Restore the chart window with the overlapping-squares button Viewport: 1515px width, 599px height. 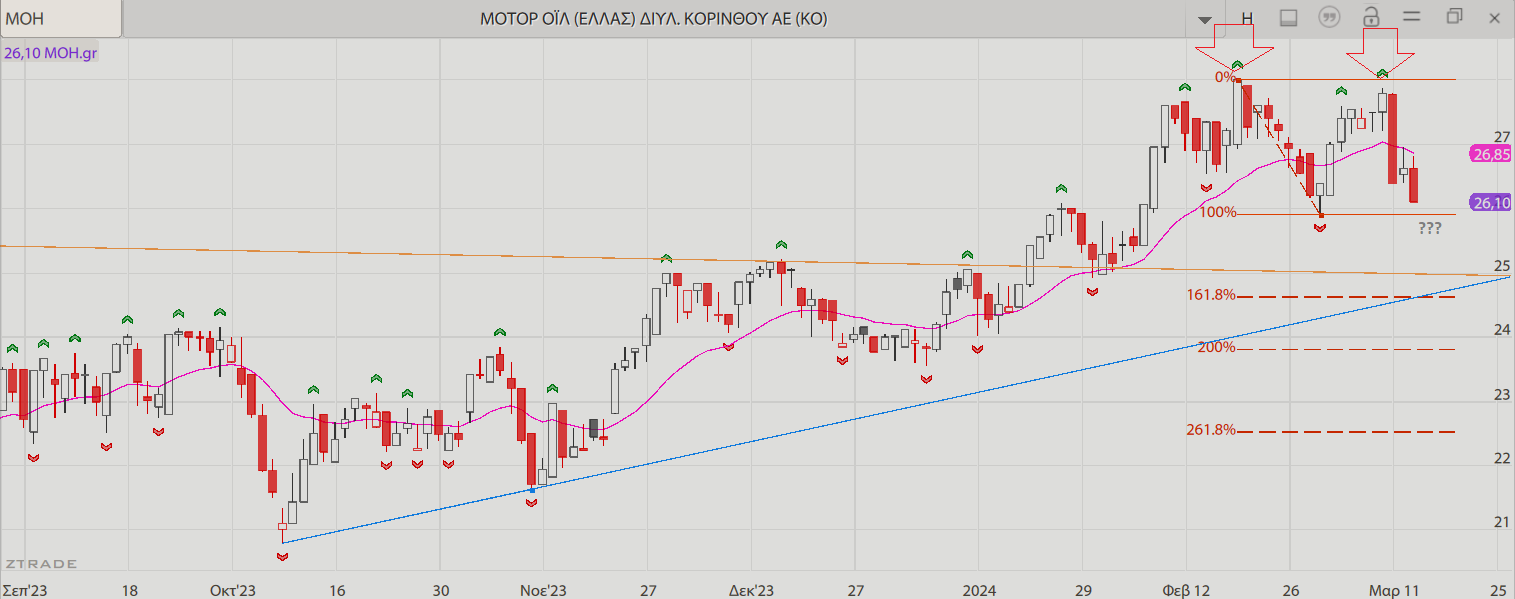tap(1454, 17)
